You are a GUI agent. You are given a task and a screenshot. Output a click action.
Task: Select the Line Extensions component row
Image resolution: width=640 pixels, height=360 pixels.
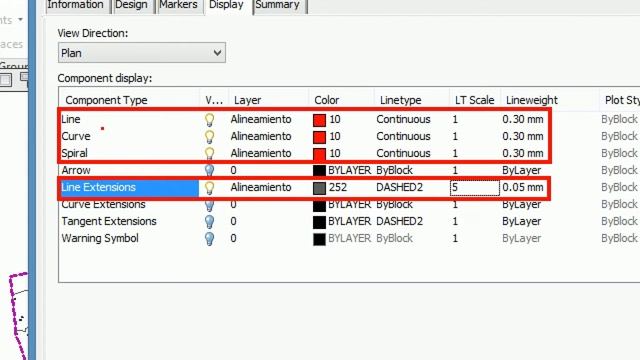98,187
